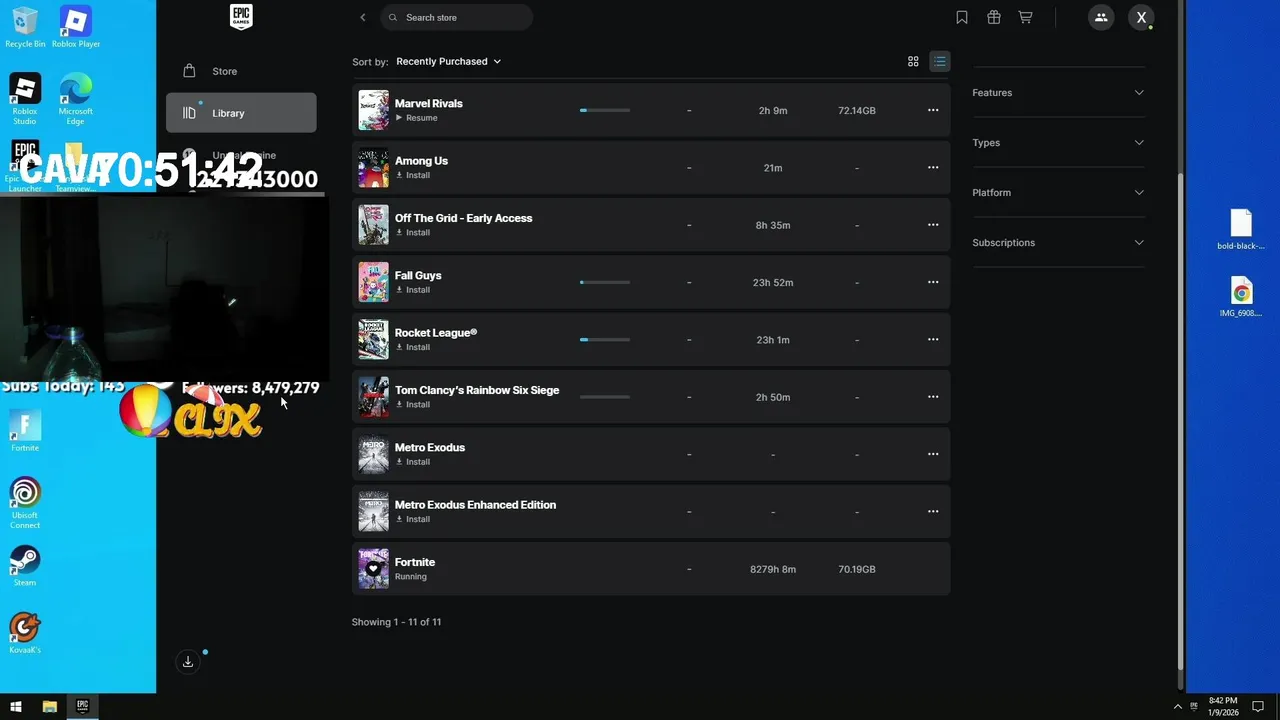Open the notification center in the taskbar

(x=1258, y=706)
